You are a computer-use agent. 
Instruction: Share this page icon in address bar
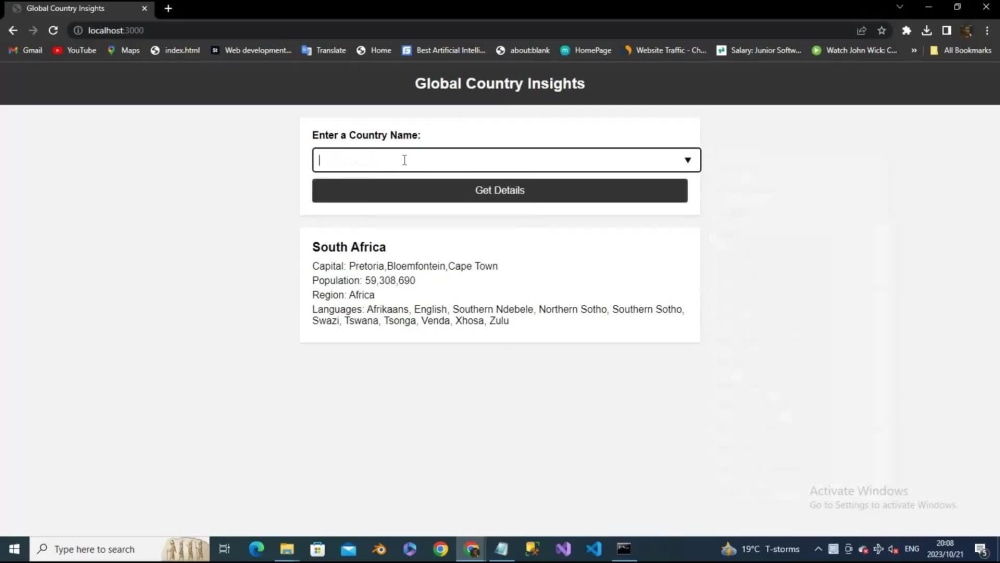862,30
